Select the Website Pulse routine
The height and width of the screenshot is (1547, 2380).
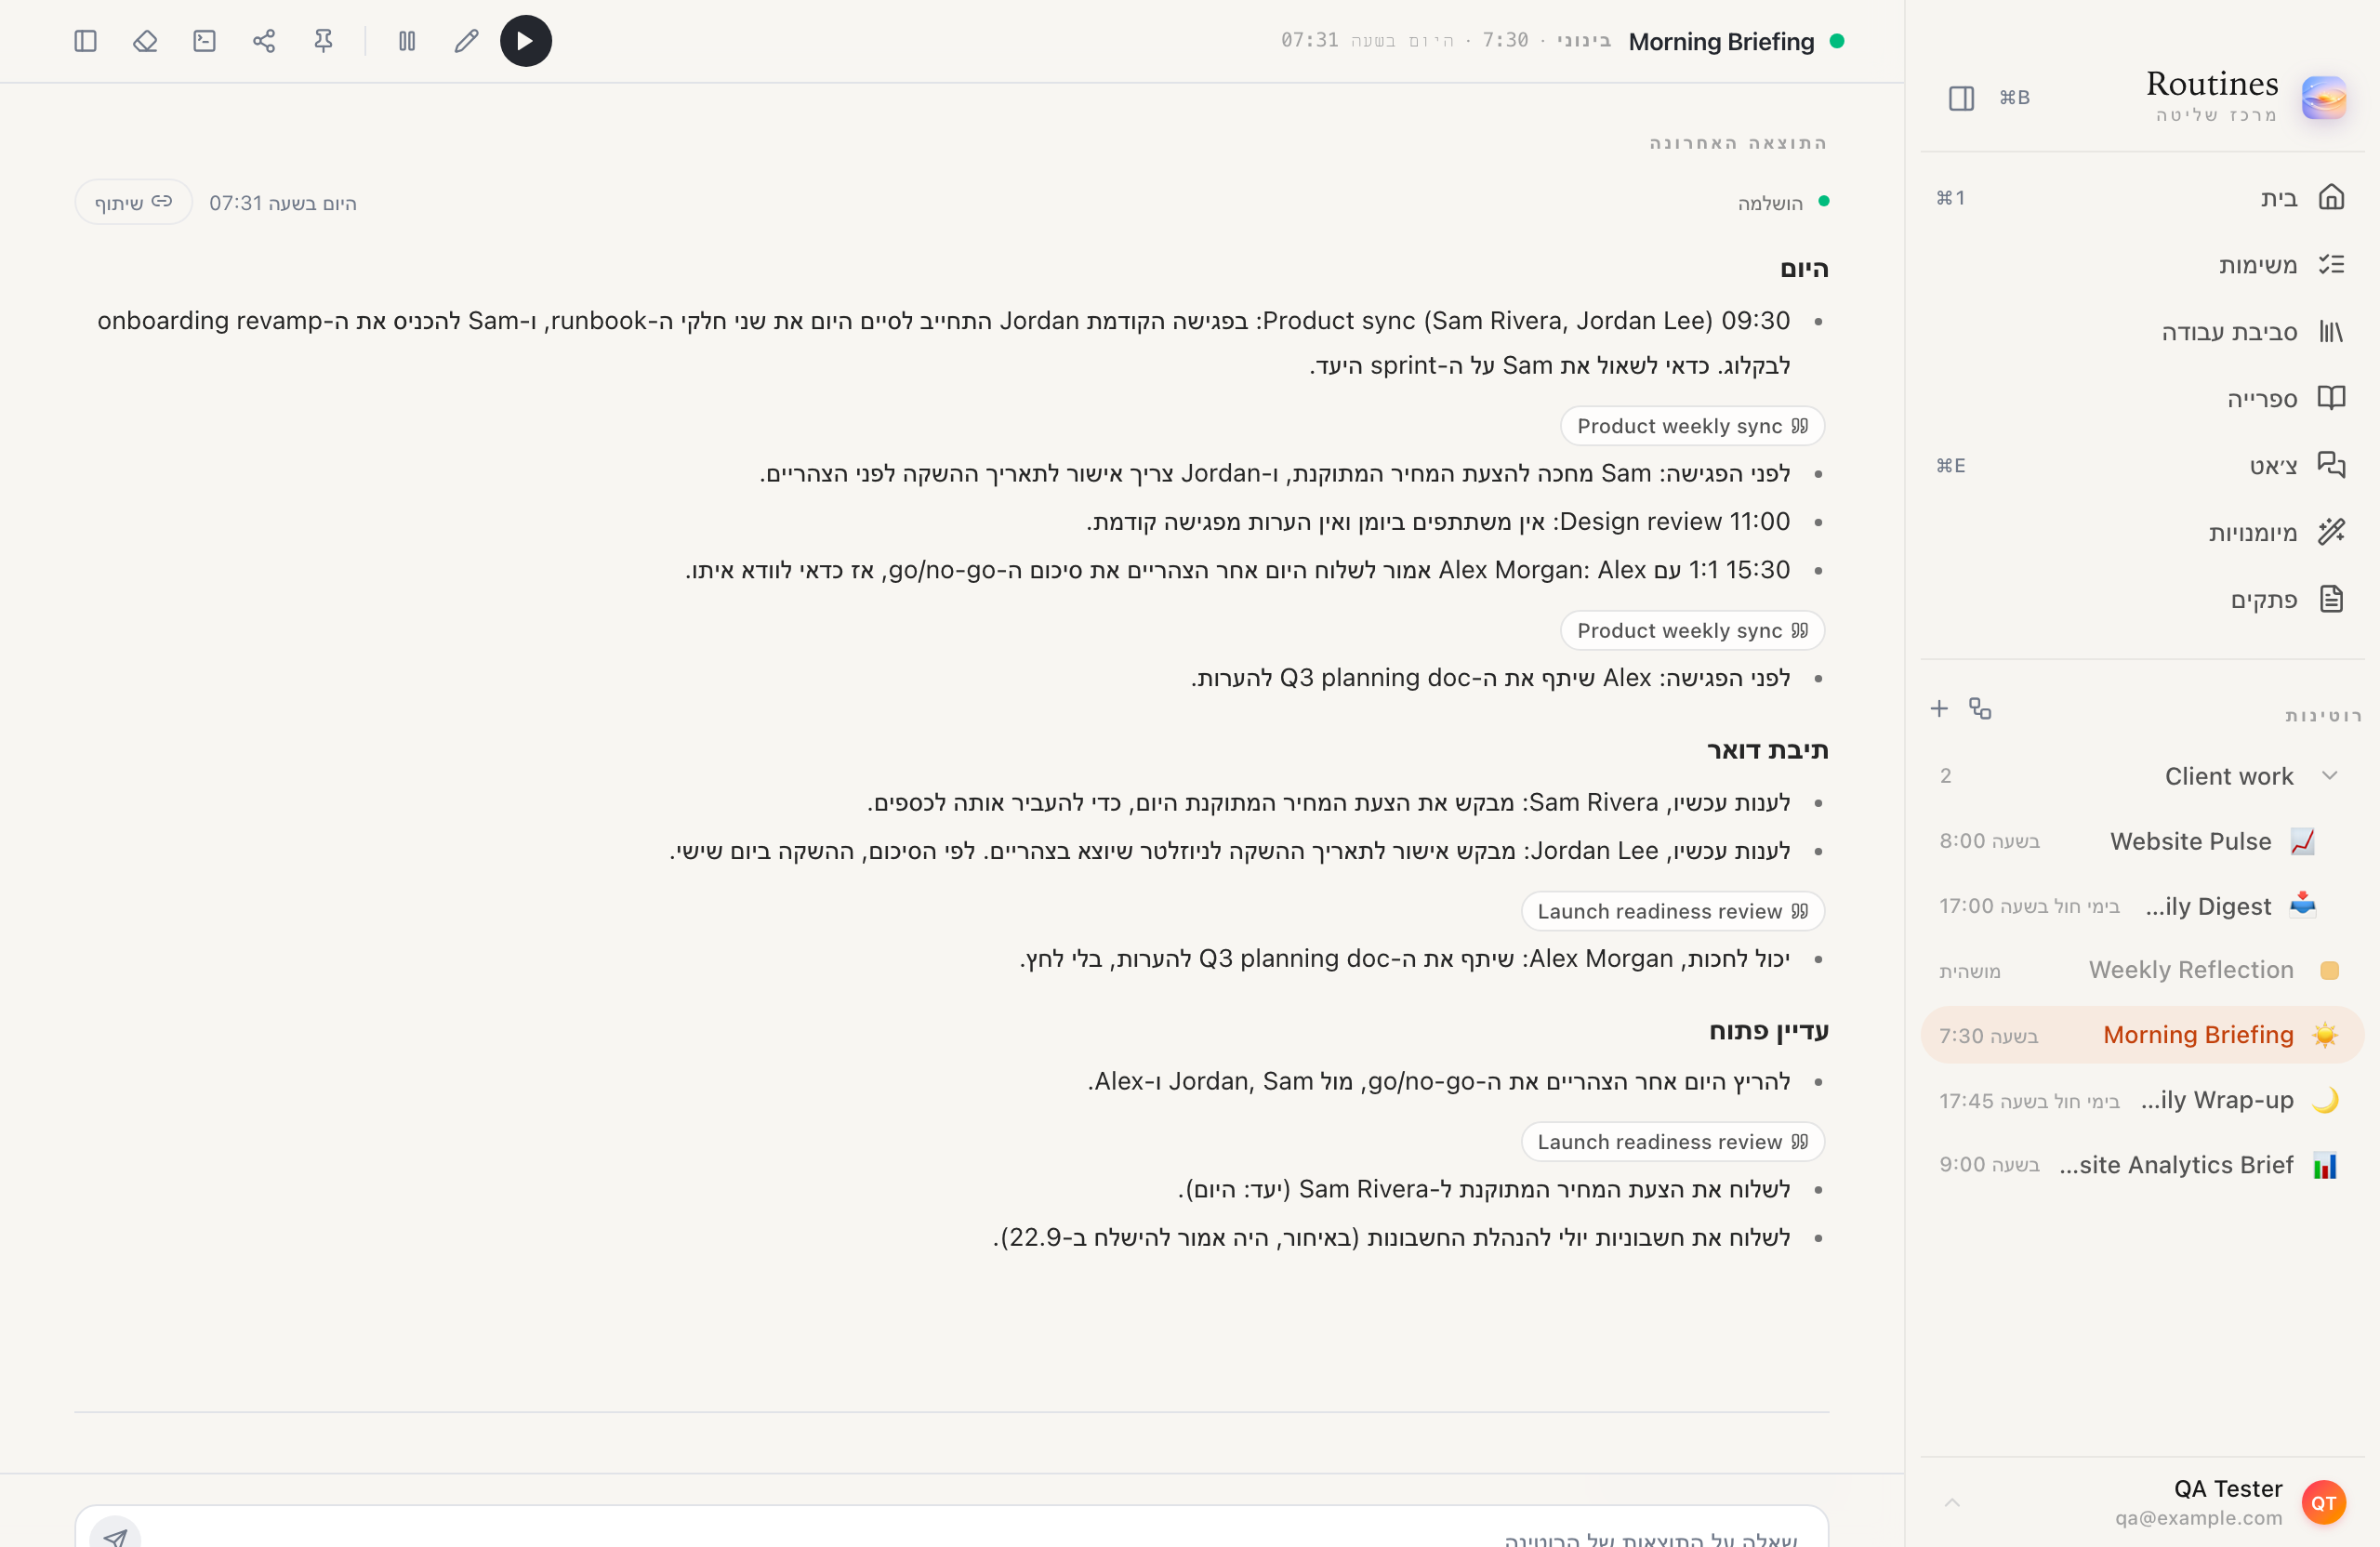pyautogui.click(x=2142, y=841)
